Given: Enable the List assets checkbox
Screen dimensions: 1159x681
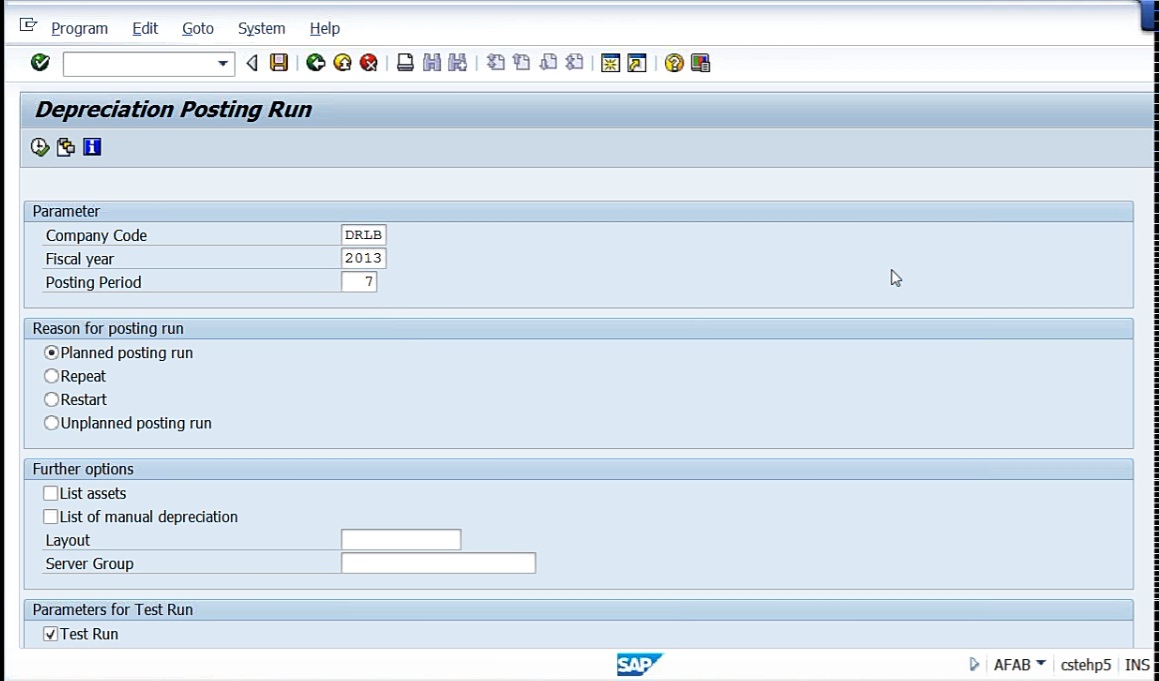Looking at the screenshot, I should coord(50,493).
